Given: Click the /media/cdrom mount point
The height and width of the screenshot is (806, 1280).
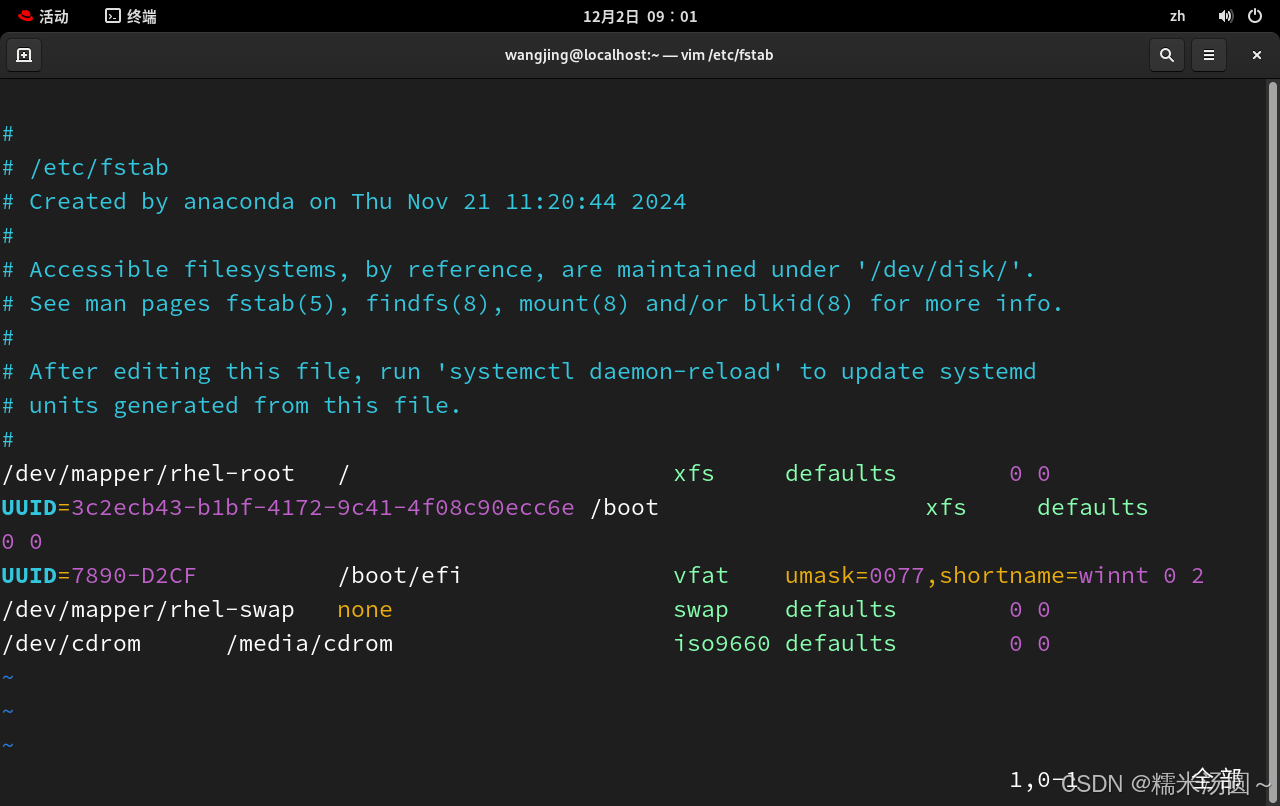Looking at the screenshot, I should click(309, 643).
